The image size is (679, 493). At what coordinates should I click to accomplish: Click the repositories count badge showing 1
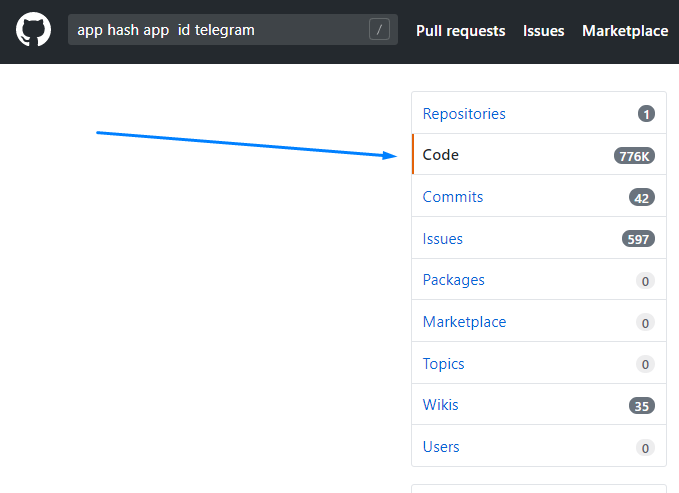(646, 114)
